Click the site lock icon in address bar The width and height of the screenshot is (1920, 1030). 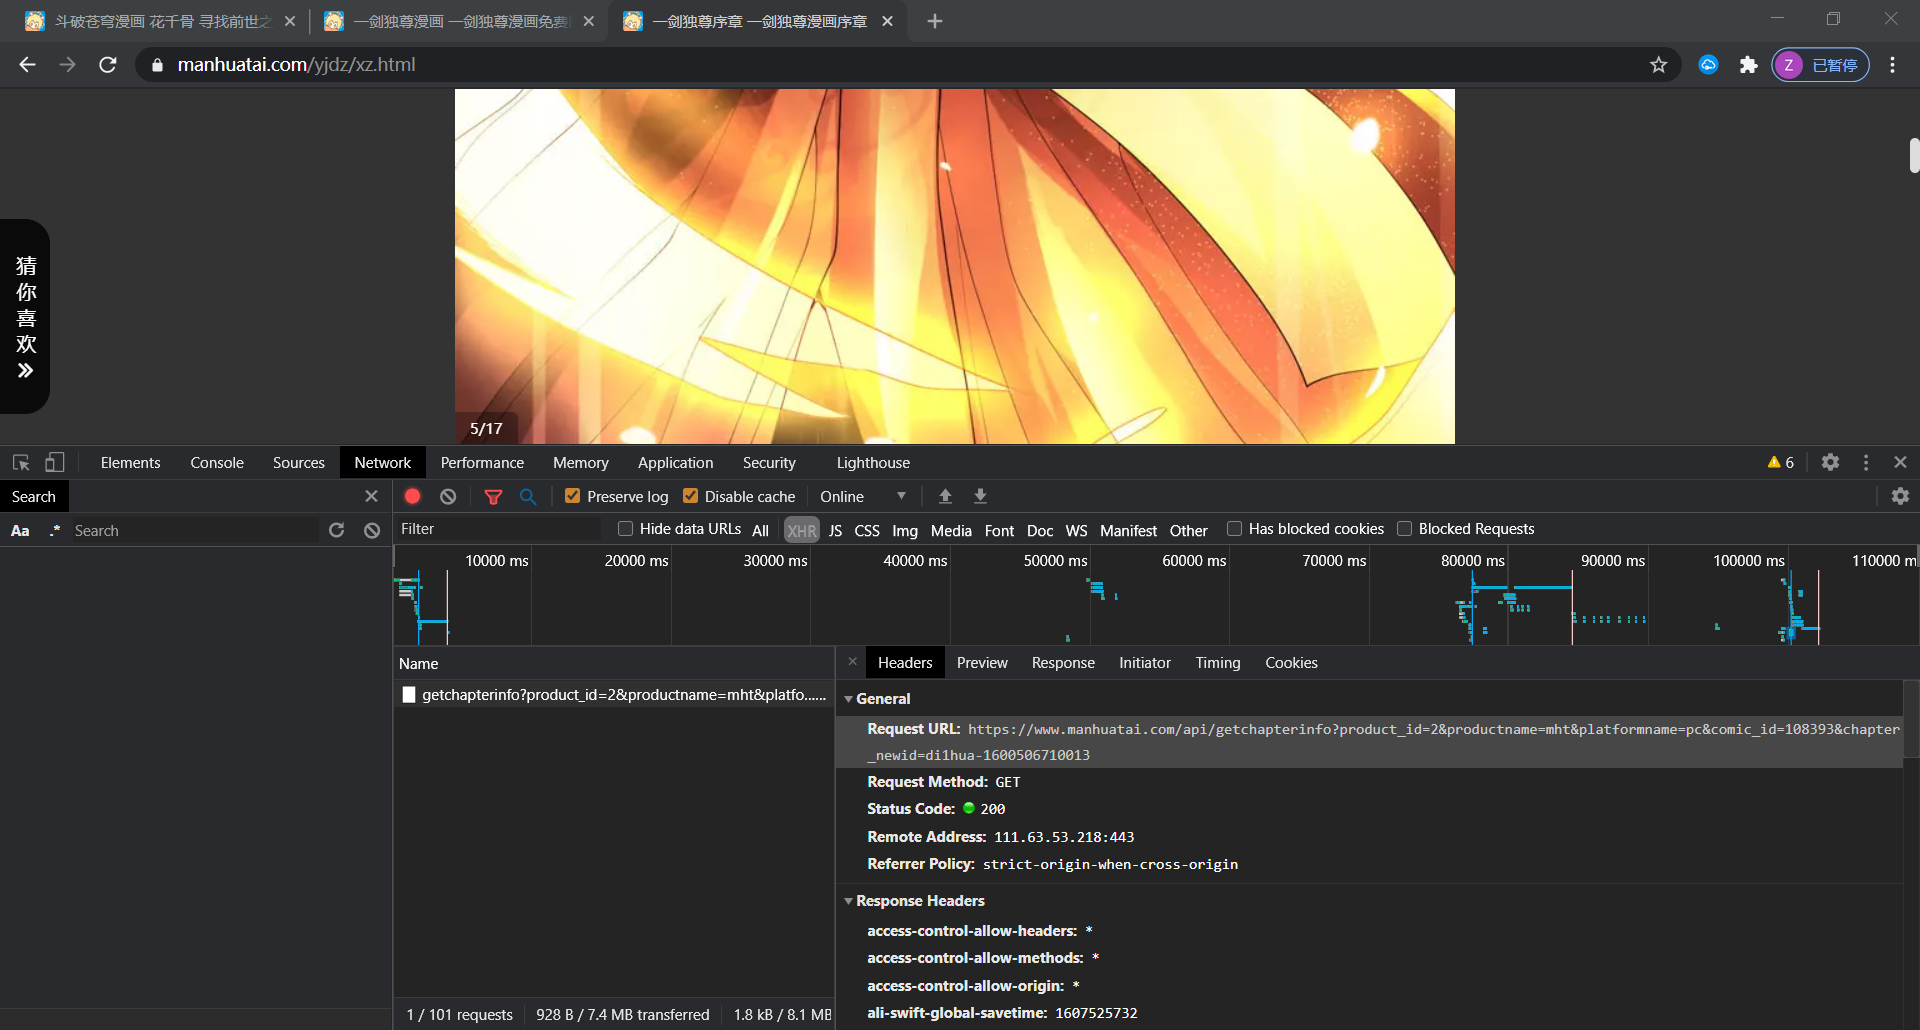pos(157,65)
